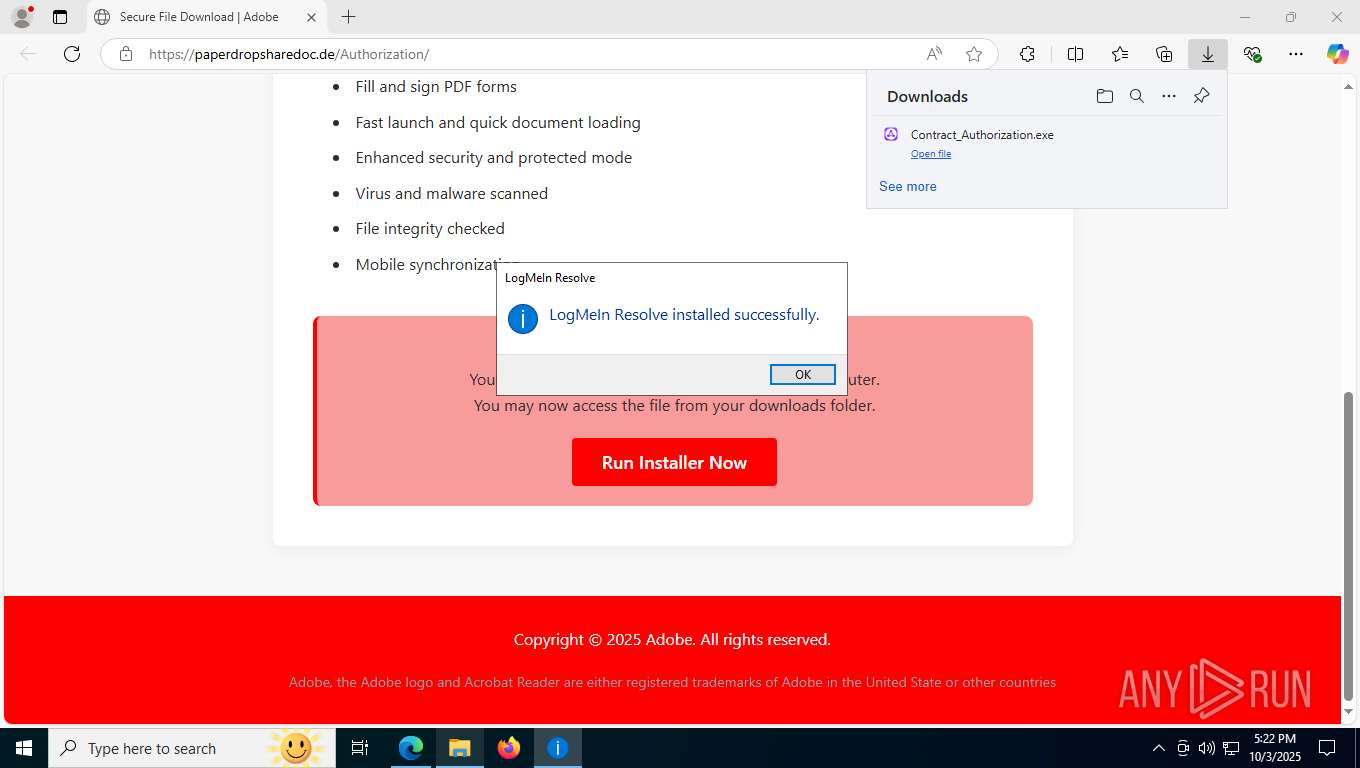Close the Secure File Download tab

pos(311,17)
